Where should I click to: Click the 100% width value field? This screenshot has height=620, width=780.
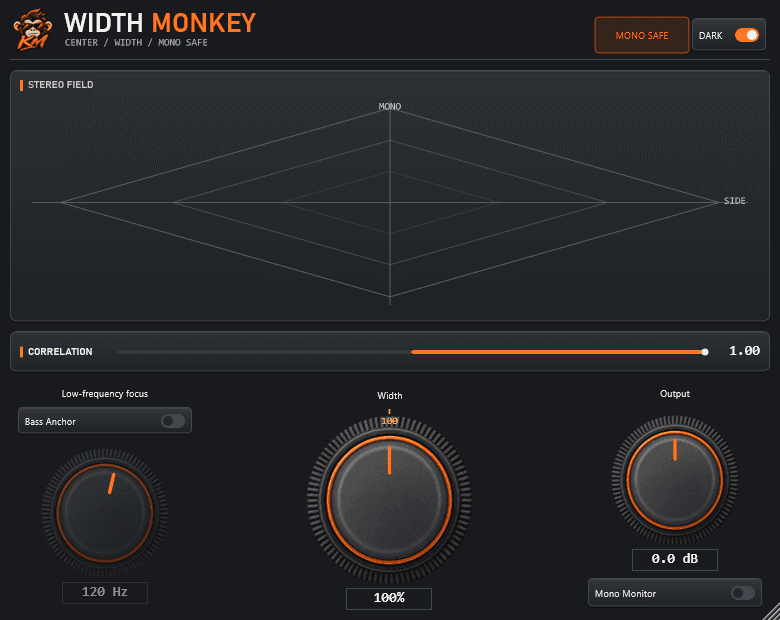(x=389, y=598)
